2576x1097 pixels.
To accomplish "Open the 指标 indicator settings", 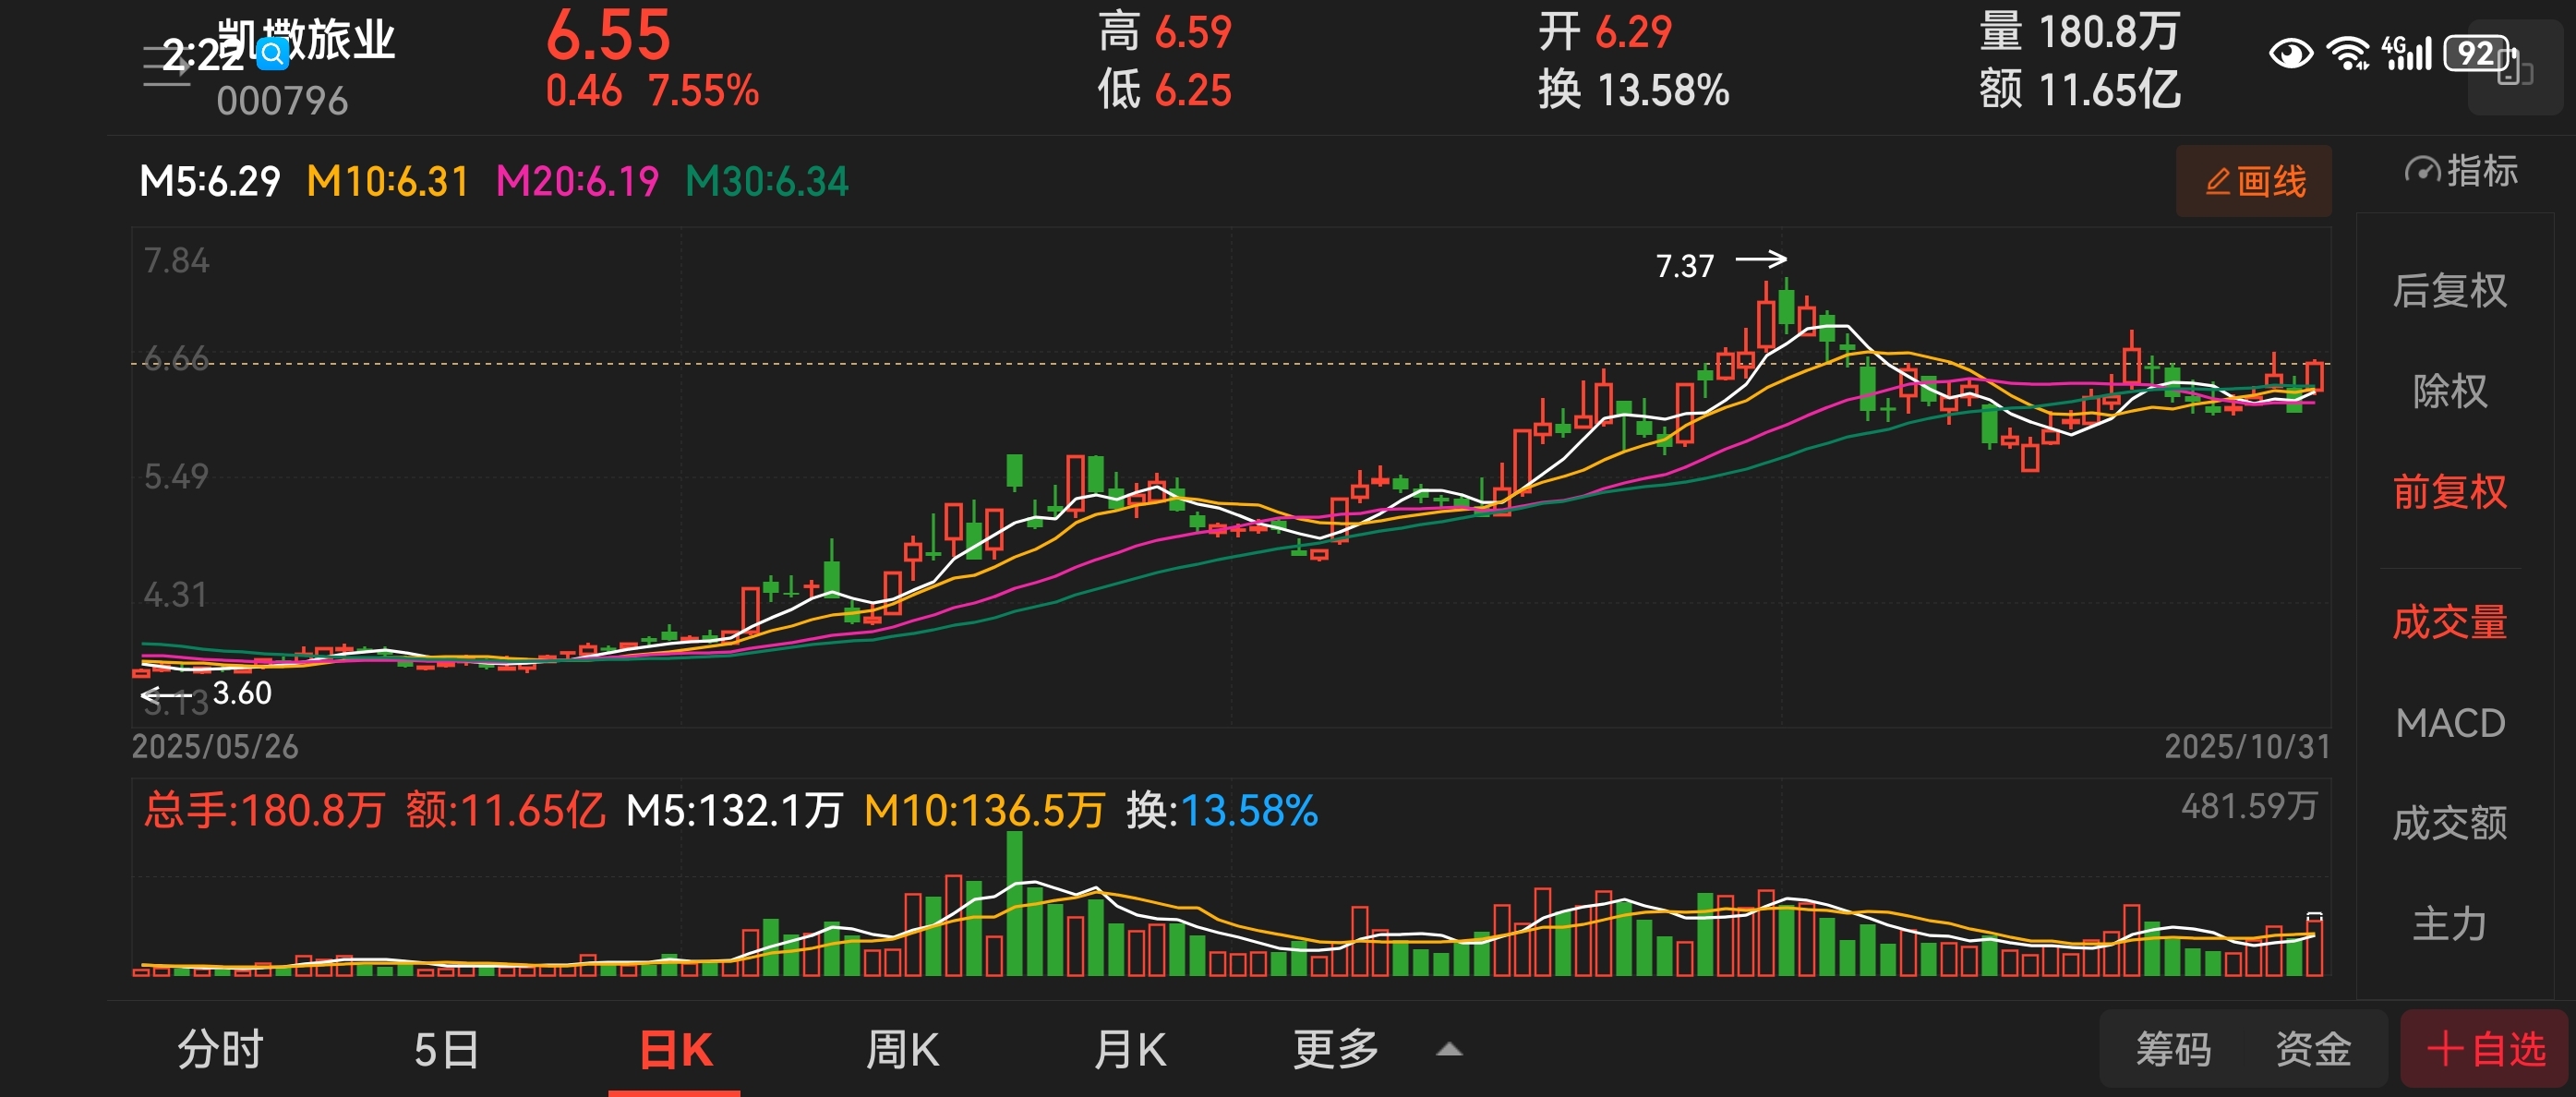I will pos(2461,172).
